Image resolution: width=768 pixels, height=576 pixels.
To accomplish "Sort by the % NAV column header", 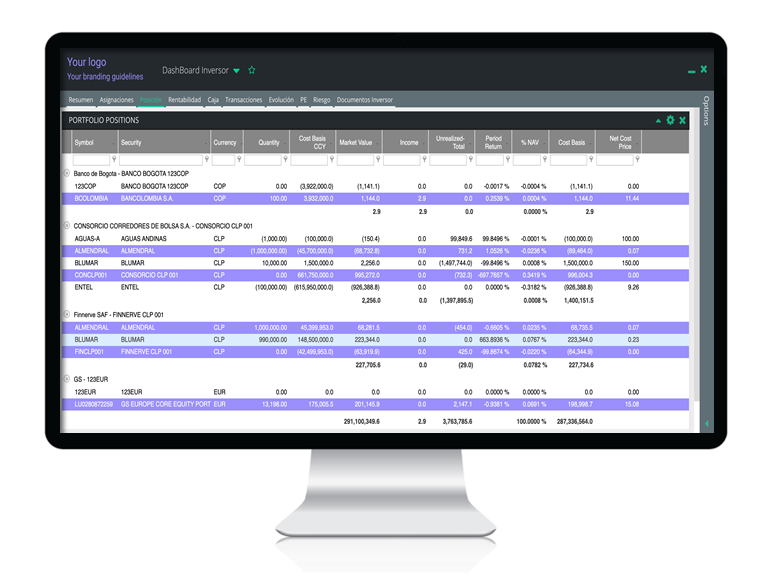I will (x=530, y=143).
